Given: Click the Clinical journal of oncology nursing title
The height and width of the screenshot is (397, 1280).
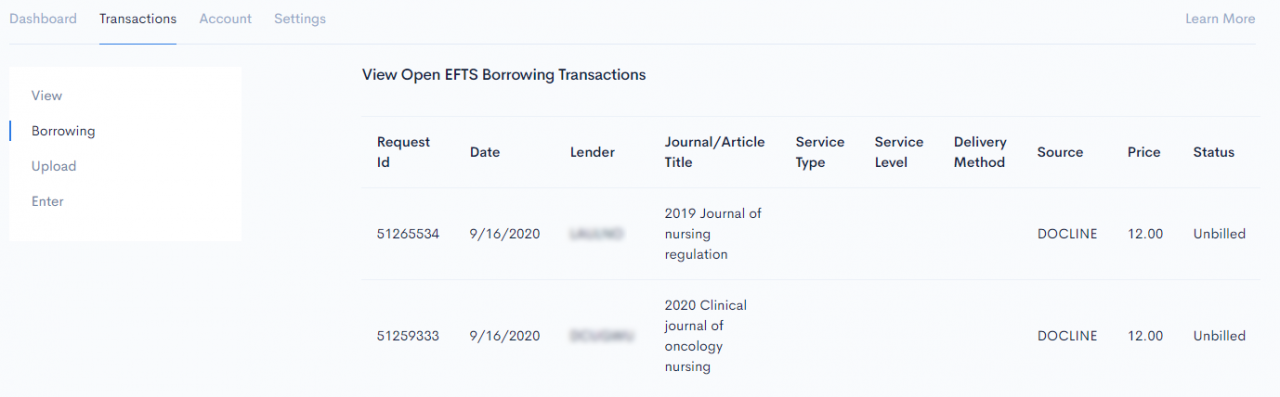Looking at the screenshot, I should tap(706, 336).
